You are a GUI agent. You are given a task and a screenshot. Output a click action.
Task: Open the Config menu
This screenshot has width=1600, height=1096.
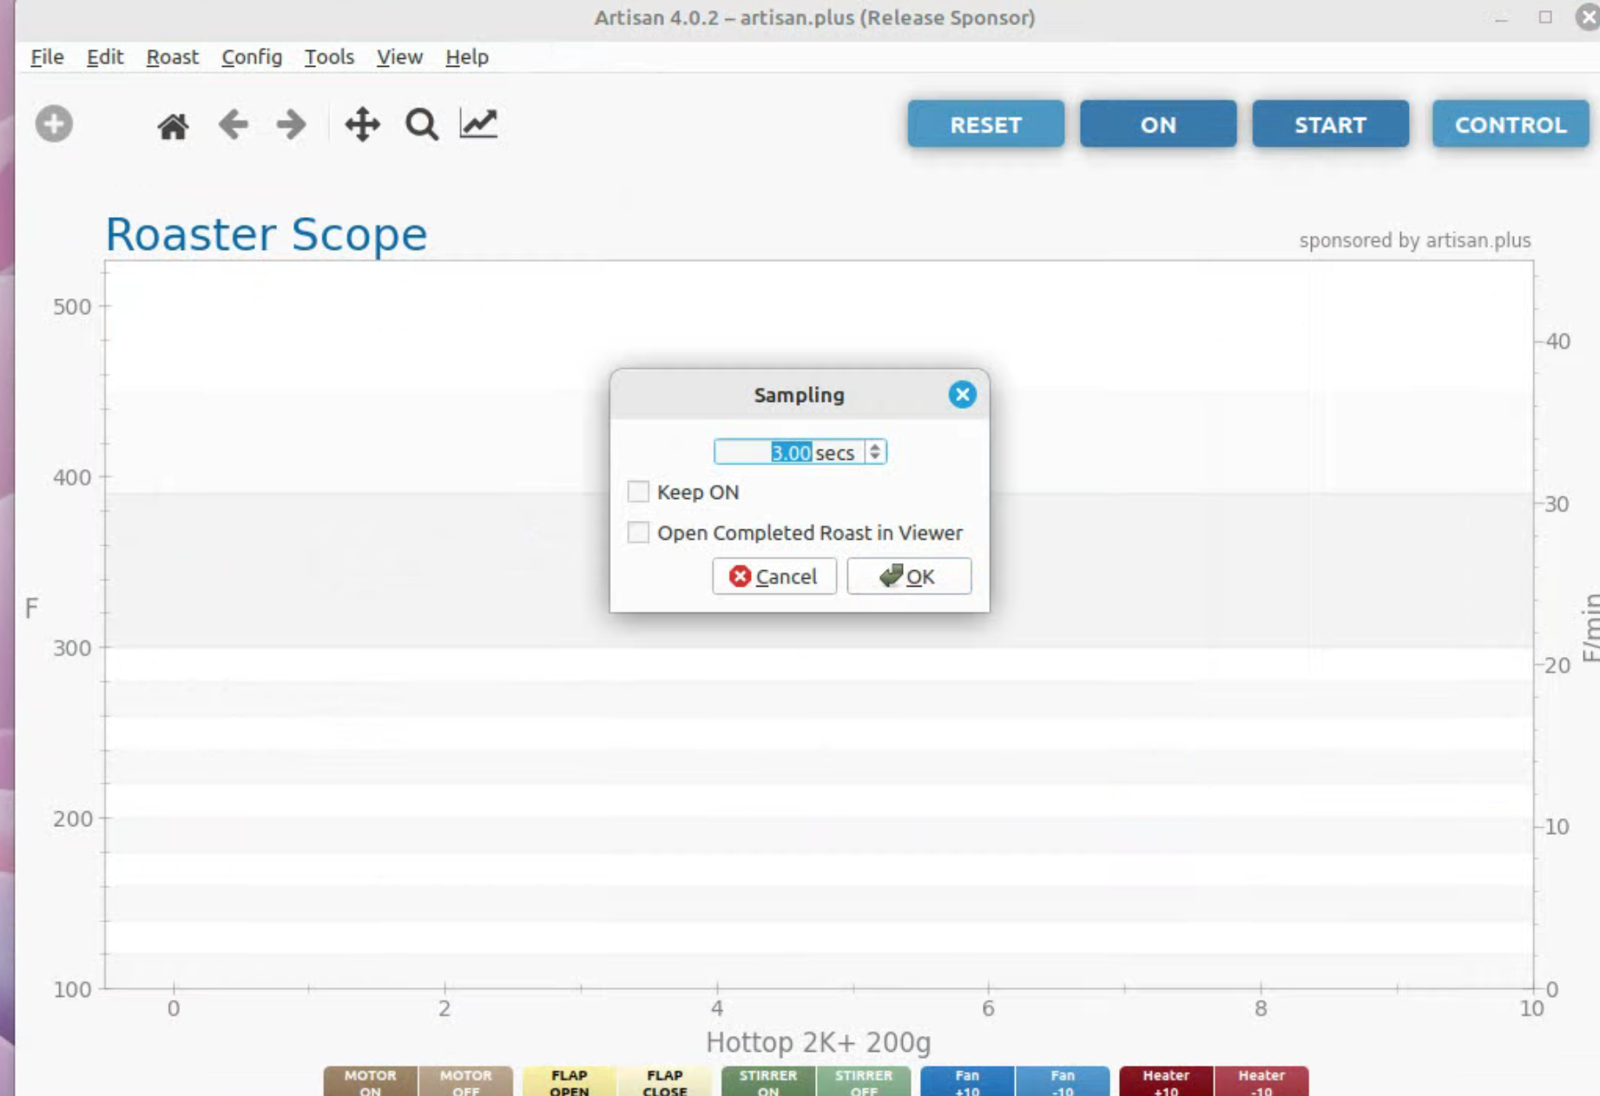251,57
